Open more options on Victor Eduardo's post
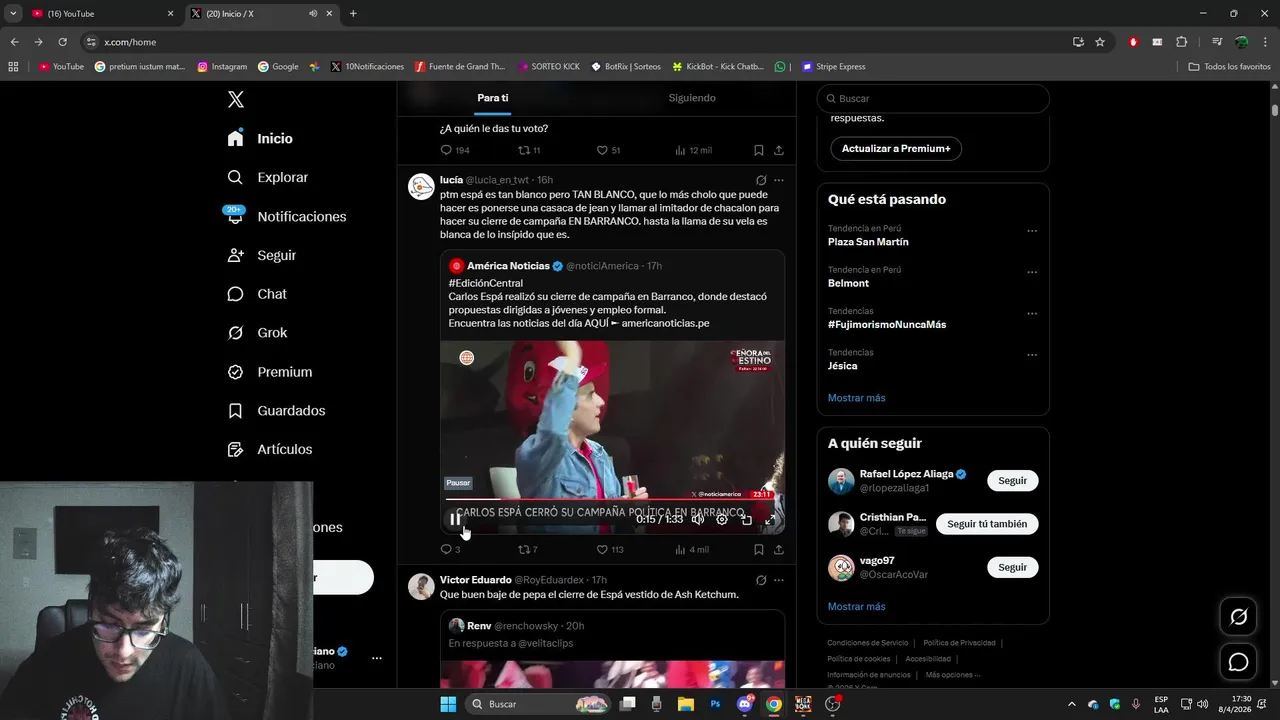The image size is (1280, 720). click(x=779, y=580)
